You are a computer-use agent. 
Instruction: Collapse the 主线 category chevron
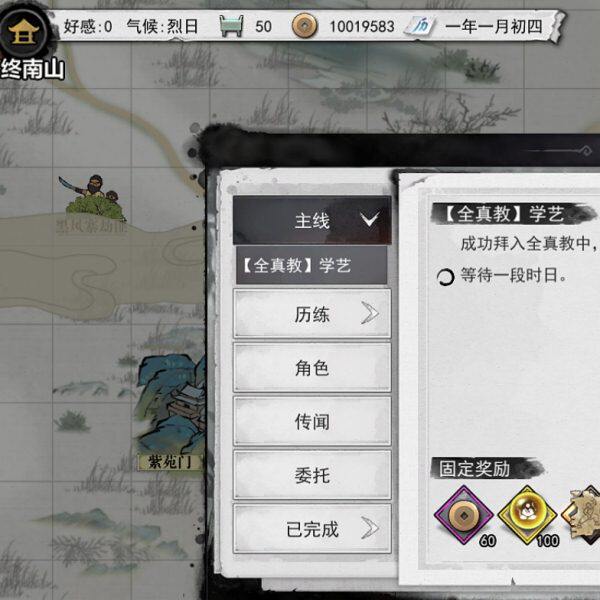click(x=370, y=220)
